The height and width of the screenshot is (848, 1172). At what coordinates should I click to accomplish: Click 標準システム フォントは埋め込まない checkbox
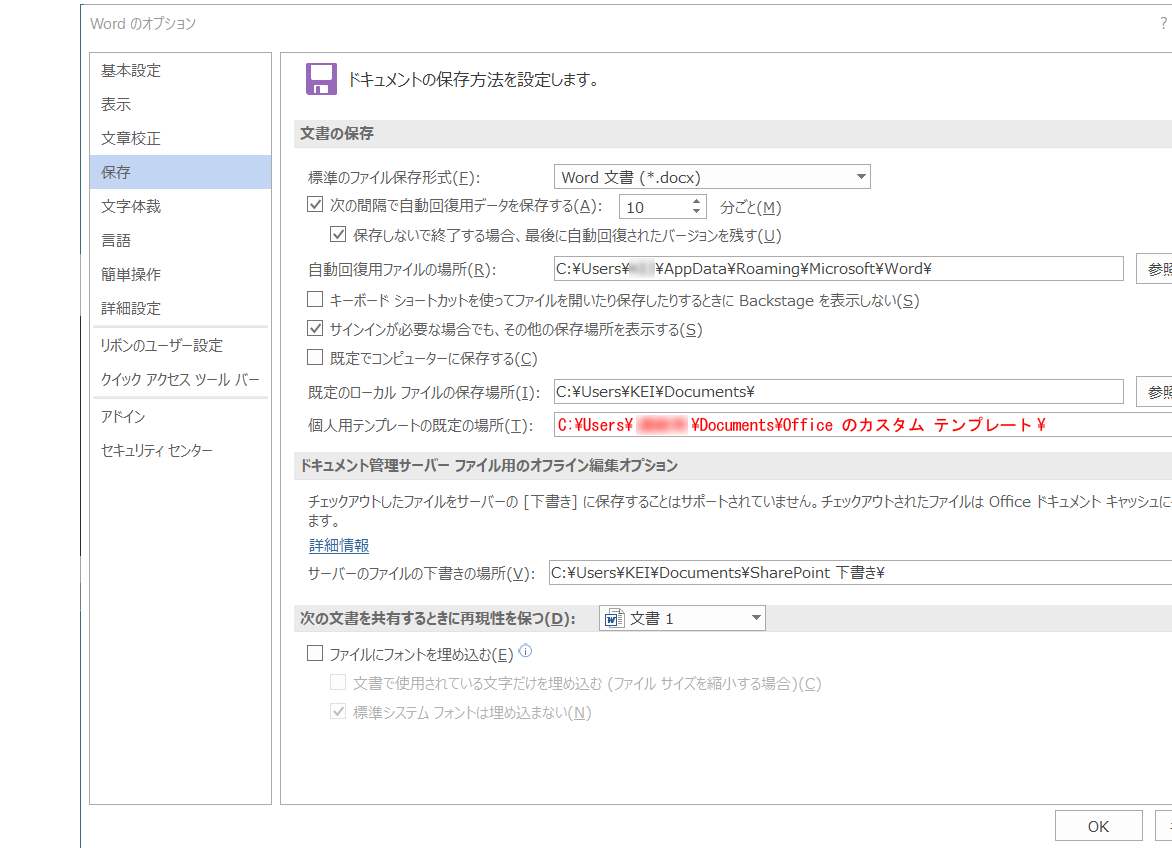[338, 711]
